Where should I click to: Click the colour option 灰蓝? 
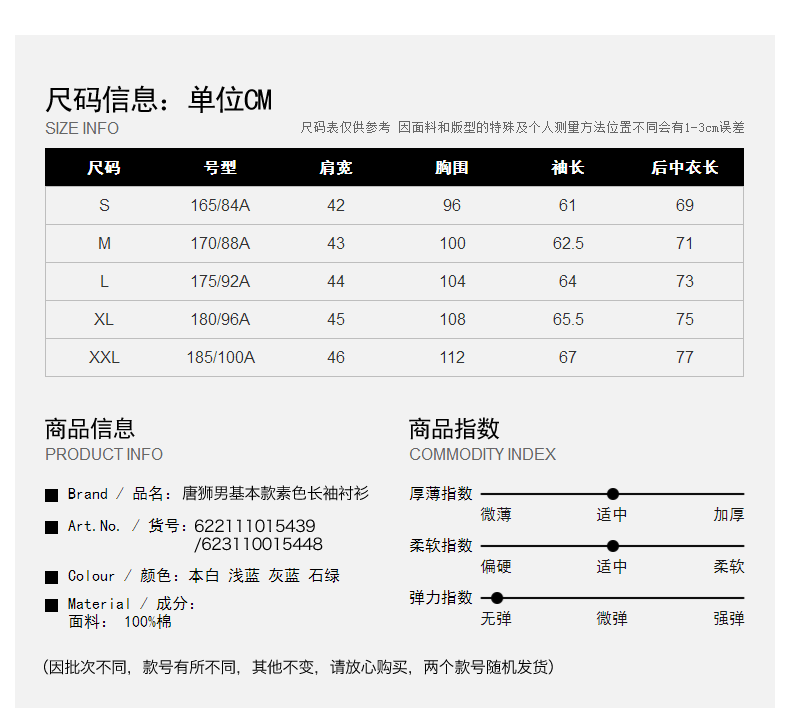(284, 575)
